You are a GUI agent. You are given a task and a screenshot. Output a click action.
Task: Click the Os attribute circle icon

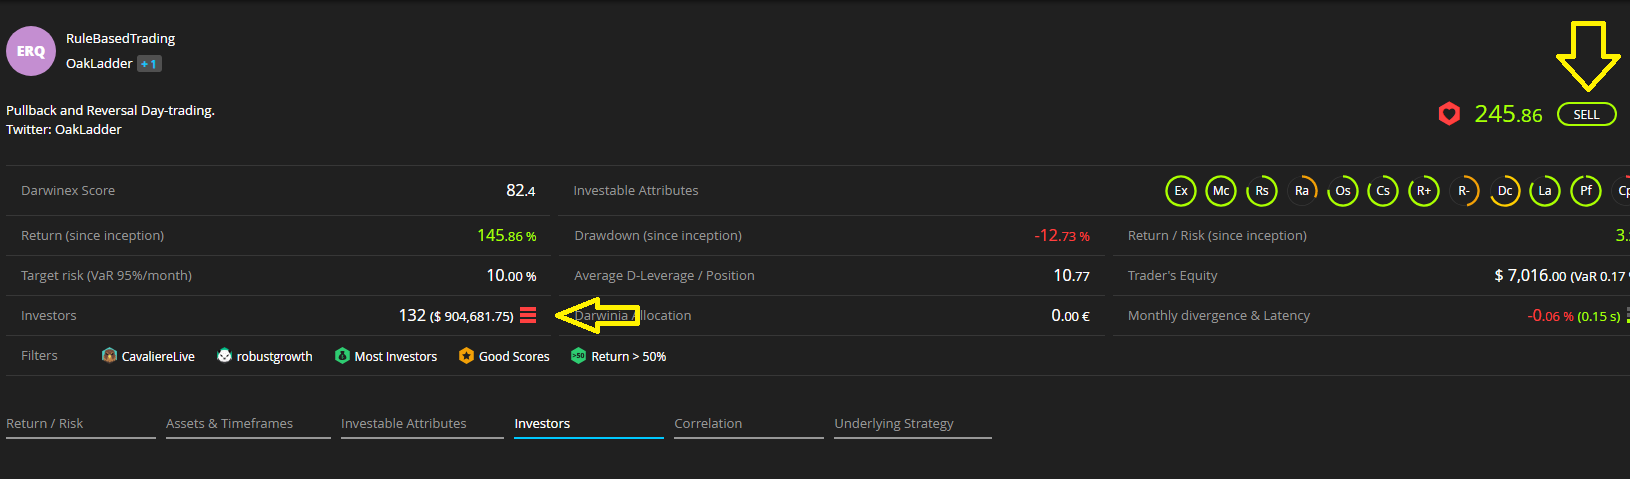click(x=1343, y=191)
